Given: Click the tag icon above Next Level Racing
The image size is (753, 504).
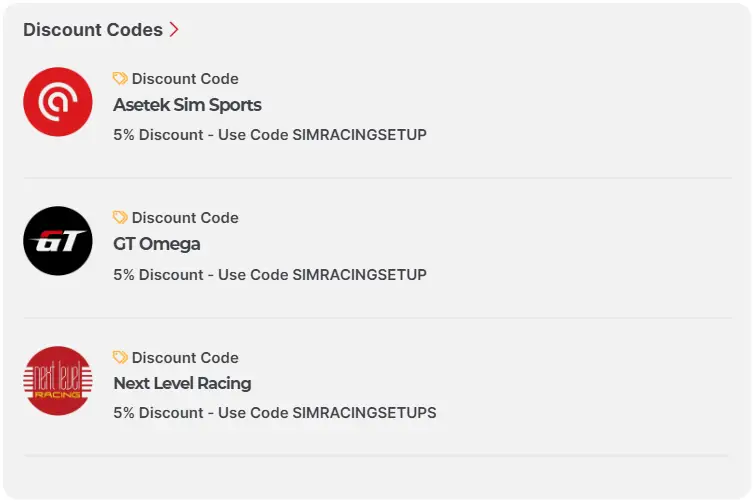Looking at the screenshot, I should 120,358.
